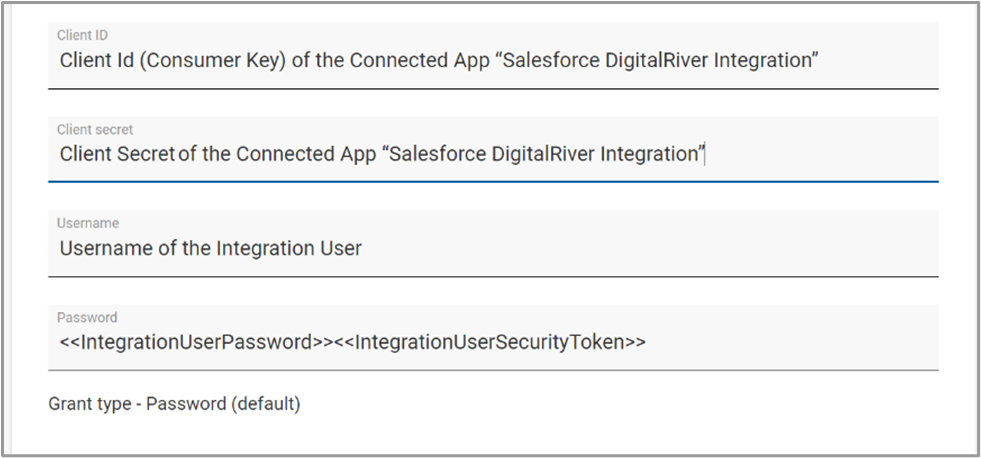Click the "Grant type - Password (default)" text
The width and height of the screenshot is (981, 458).
174,404
